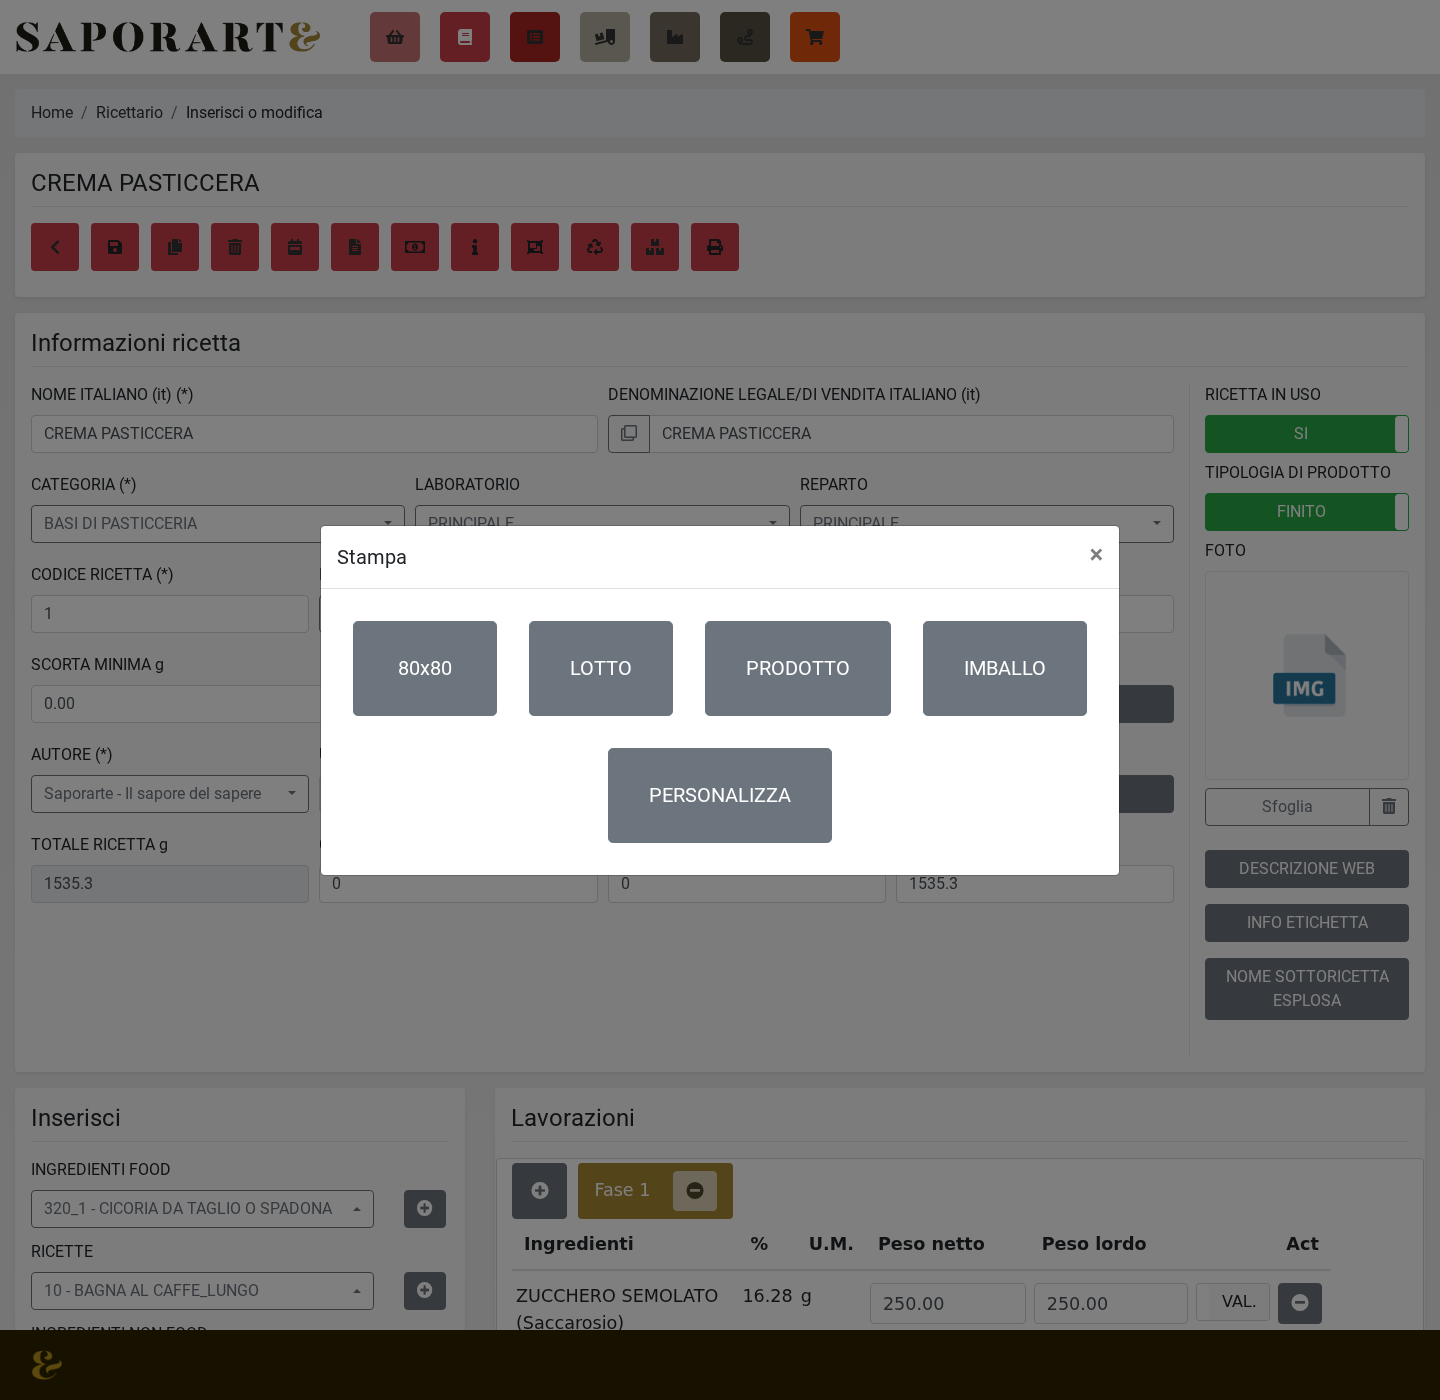This screenshot has width=1440, height=1400.
Task: Select the Fase 1 tab
Action: pyautogui.click(x=622, y=1191)
